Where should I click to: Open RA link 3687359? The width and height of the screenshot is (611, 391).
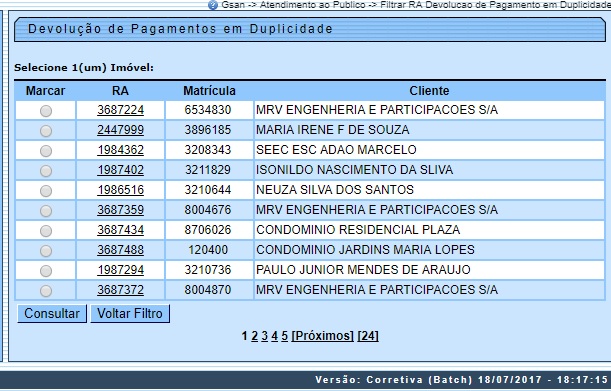tap(120, 210)
